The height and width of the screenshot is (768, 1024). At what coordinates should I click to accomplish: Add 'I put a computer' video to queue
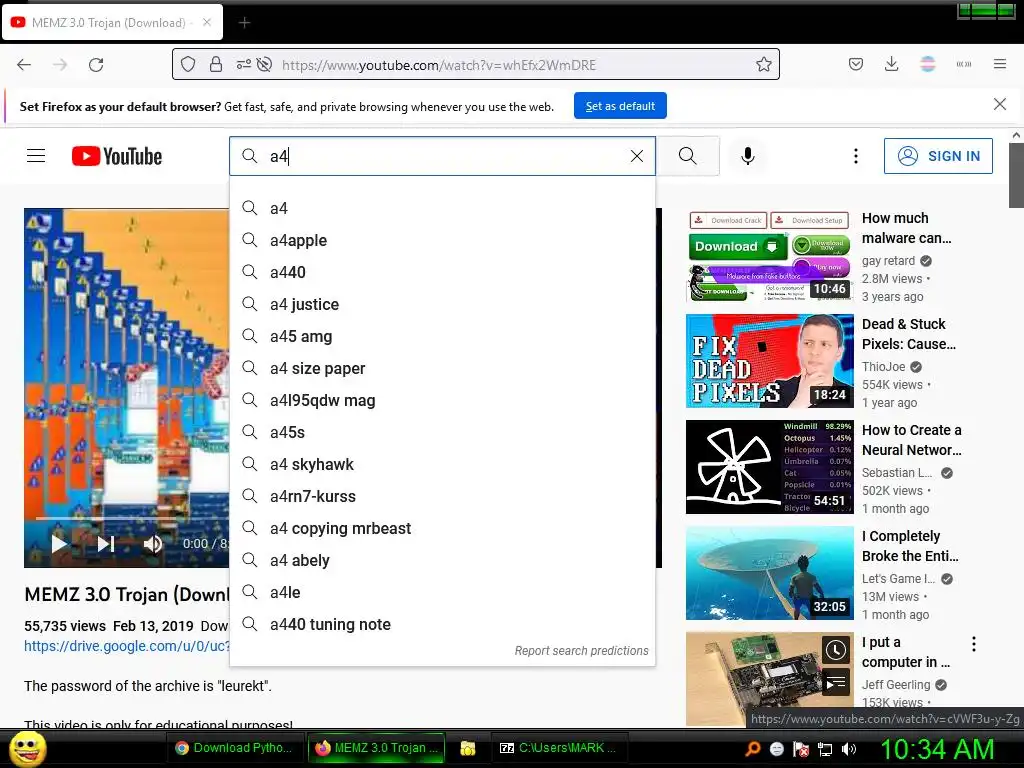(836, 682)
